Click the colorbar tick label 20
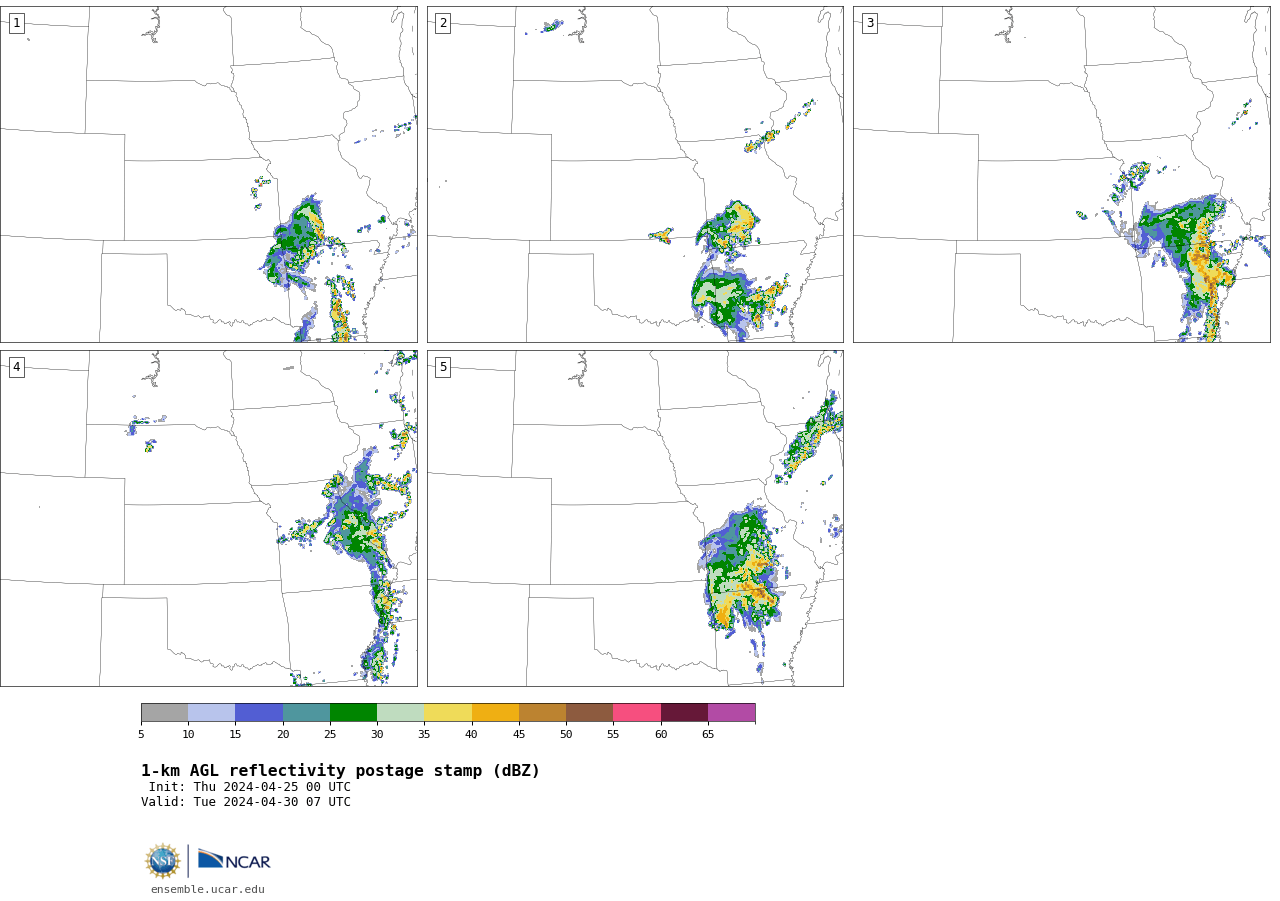 (x=283, y=734)
